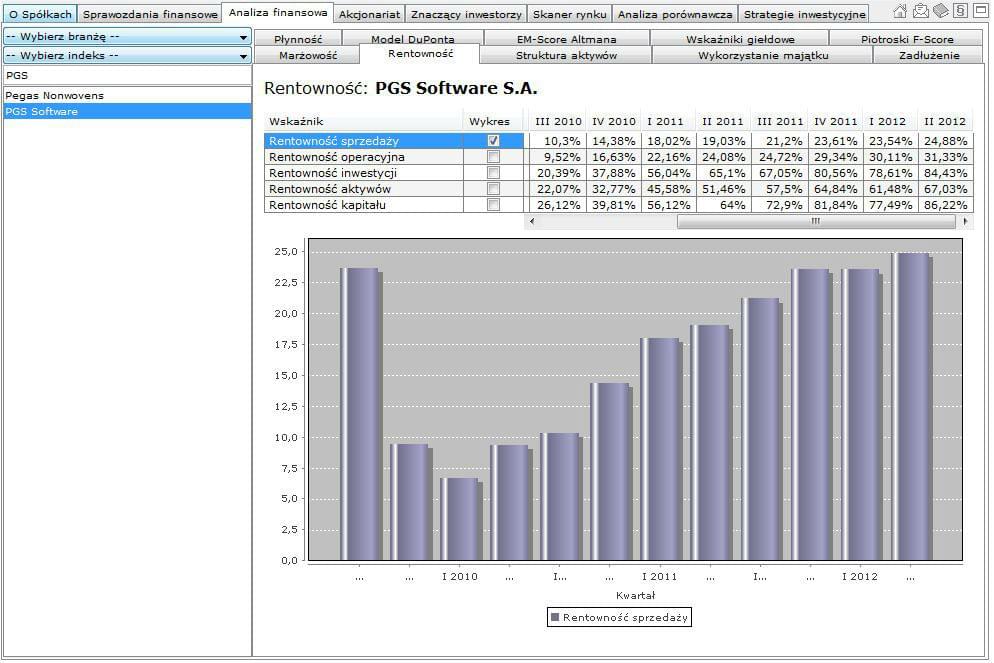Image resolution: width=994 pixels, height=663 pixels.
Task: Open the Struktura aktywów sub-tab
Action: tap(566, 56)
